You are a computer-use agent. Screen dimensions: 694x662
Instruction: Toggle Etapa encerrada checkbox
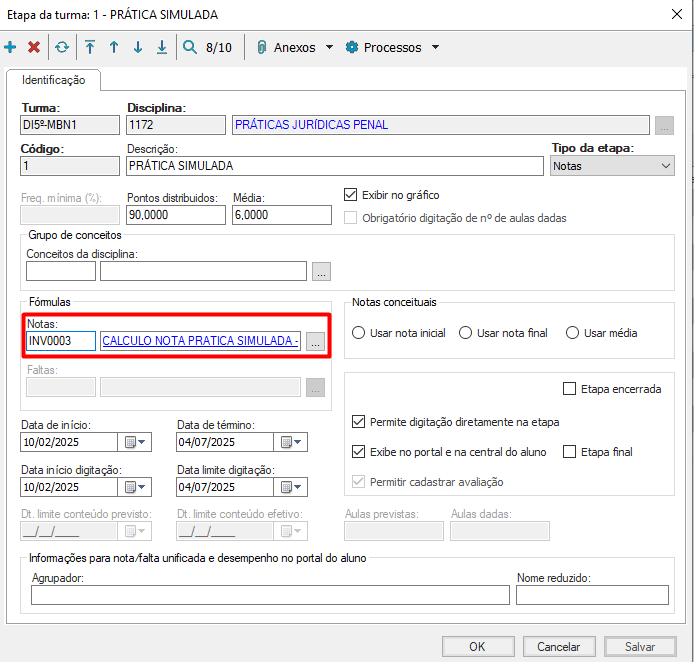569,389
